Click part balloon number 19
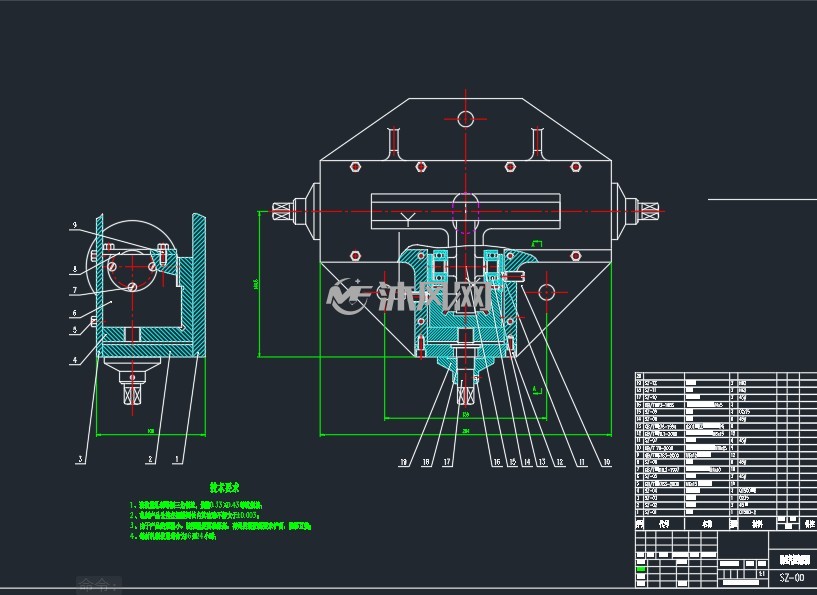 point(403,462)
